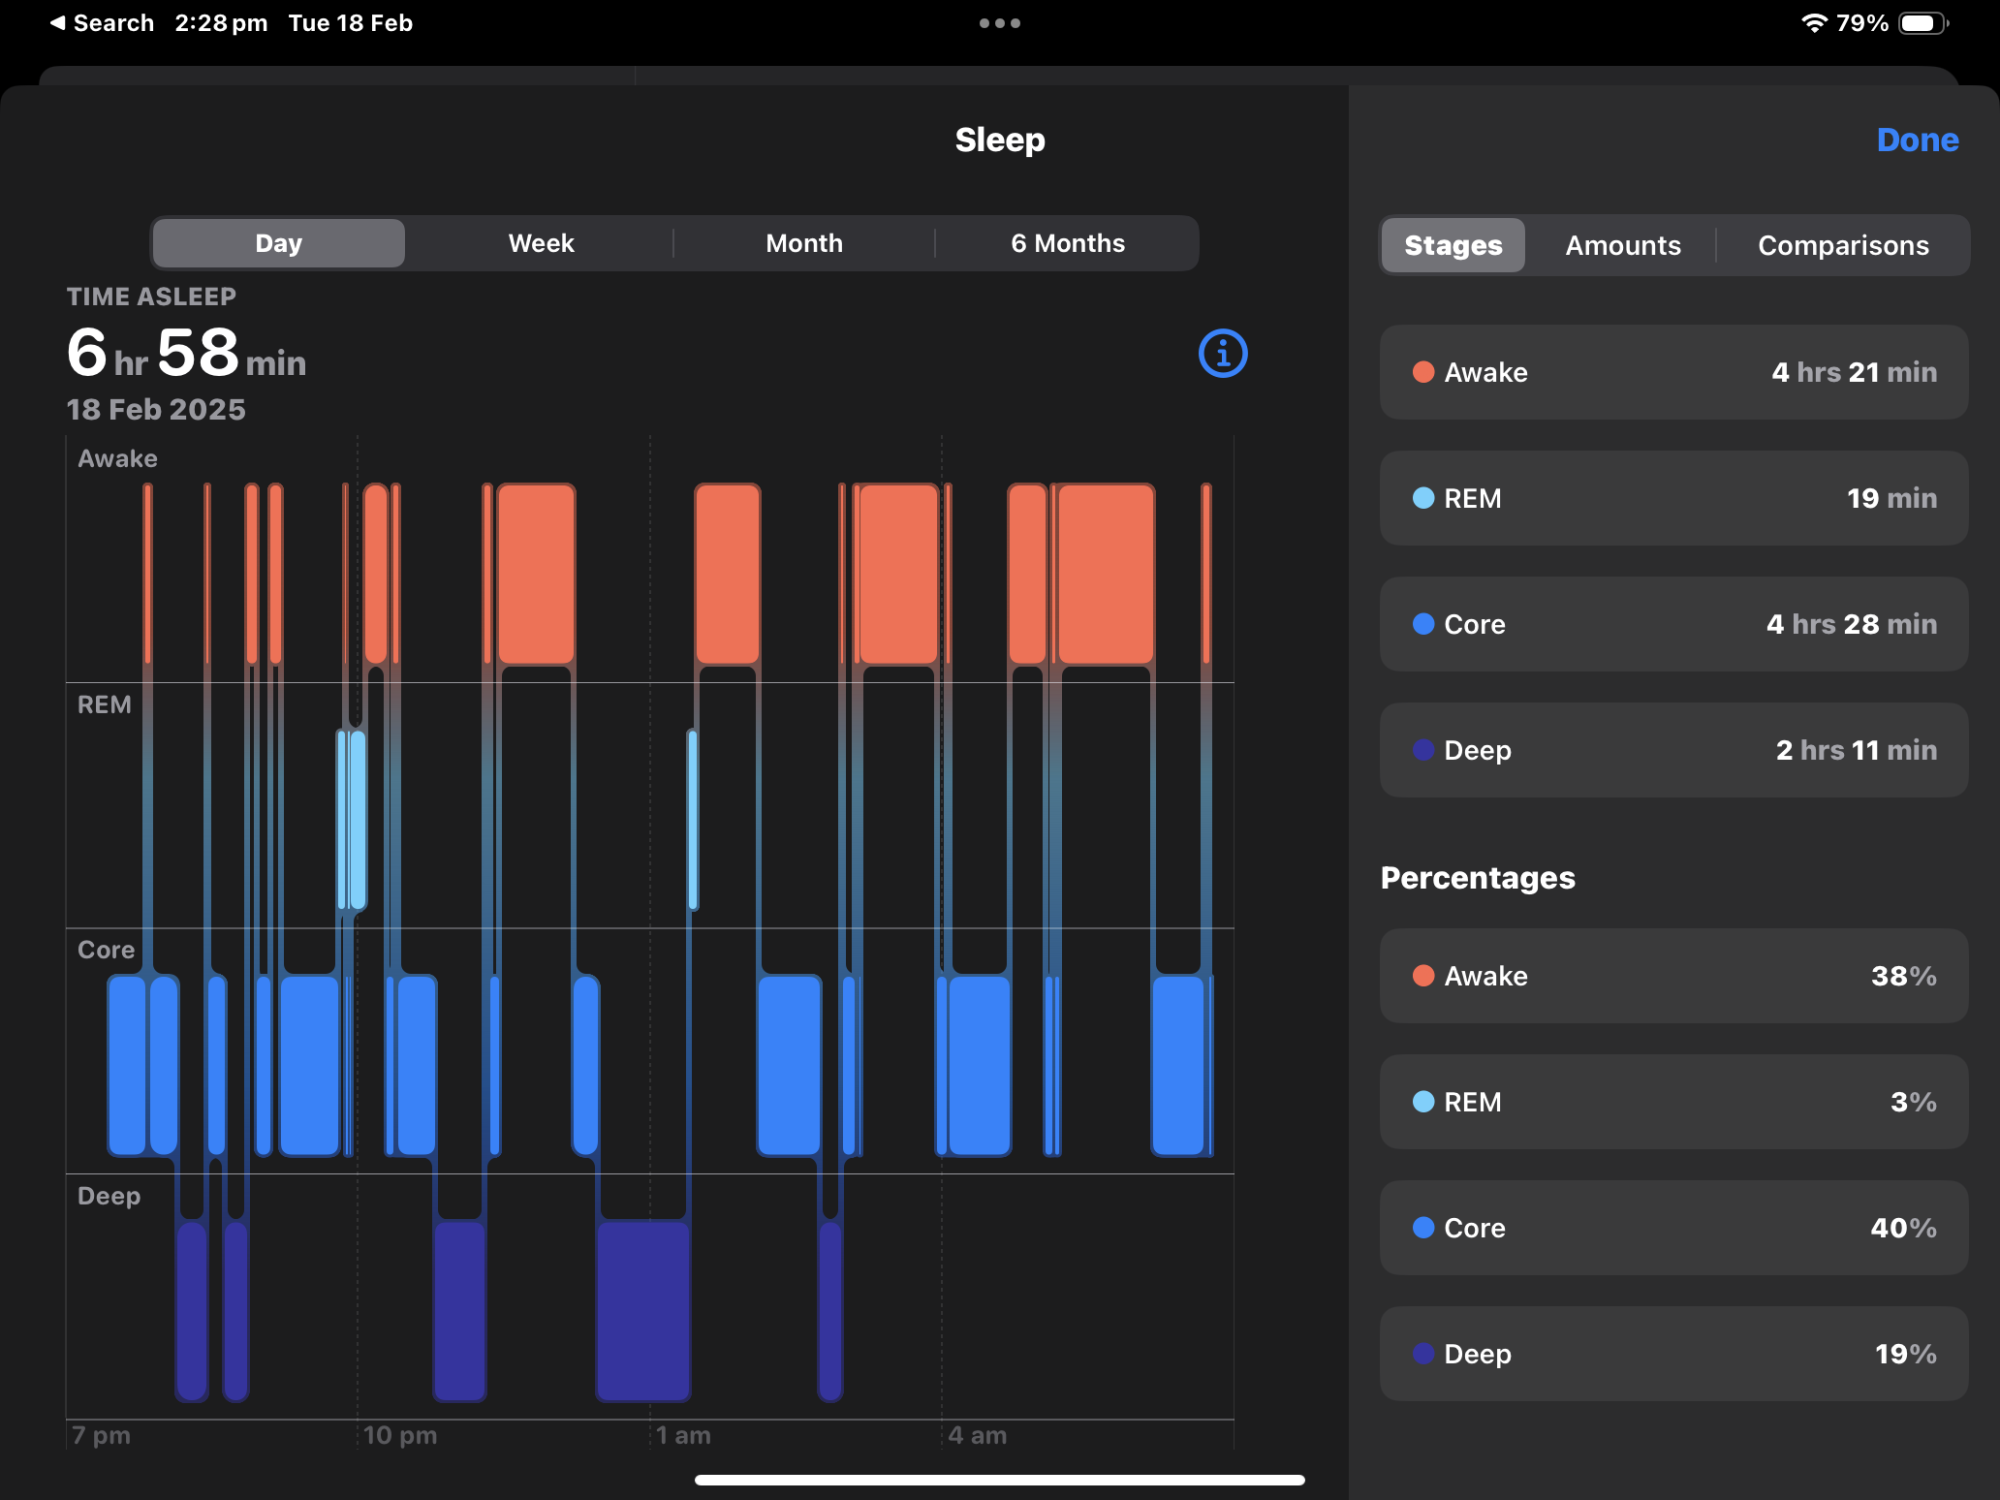
Task: Tap the orange Awake stage dot
Action: click(1423, 372)
